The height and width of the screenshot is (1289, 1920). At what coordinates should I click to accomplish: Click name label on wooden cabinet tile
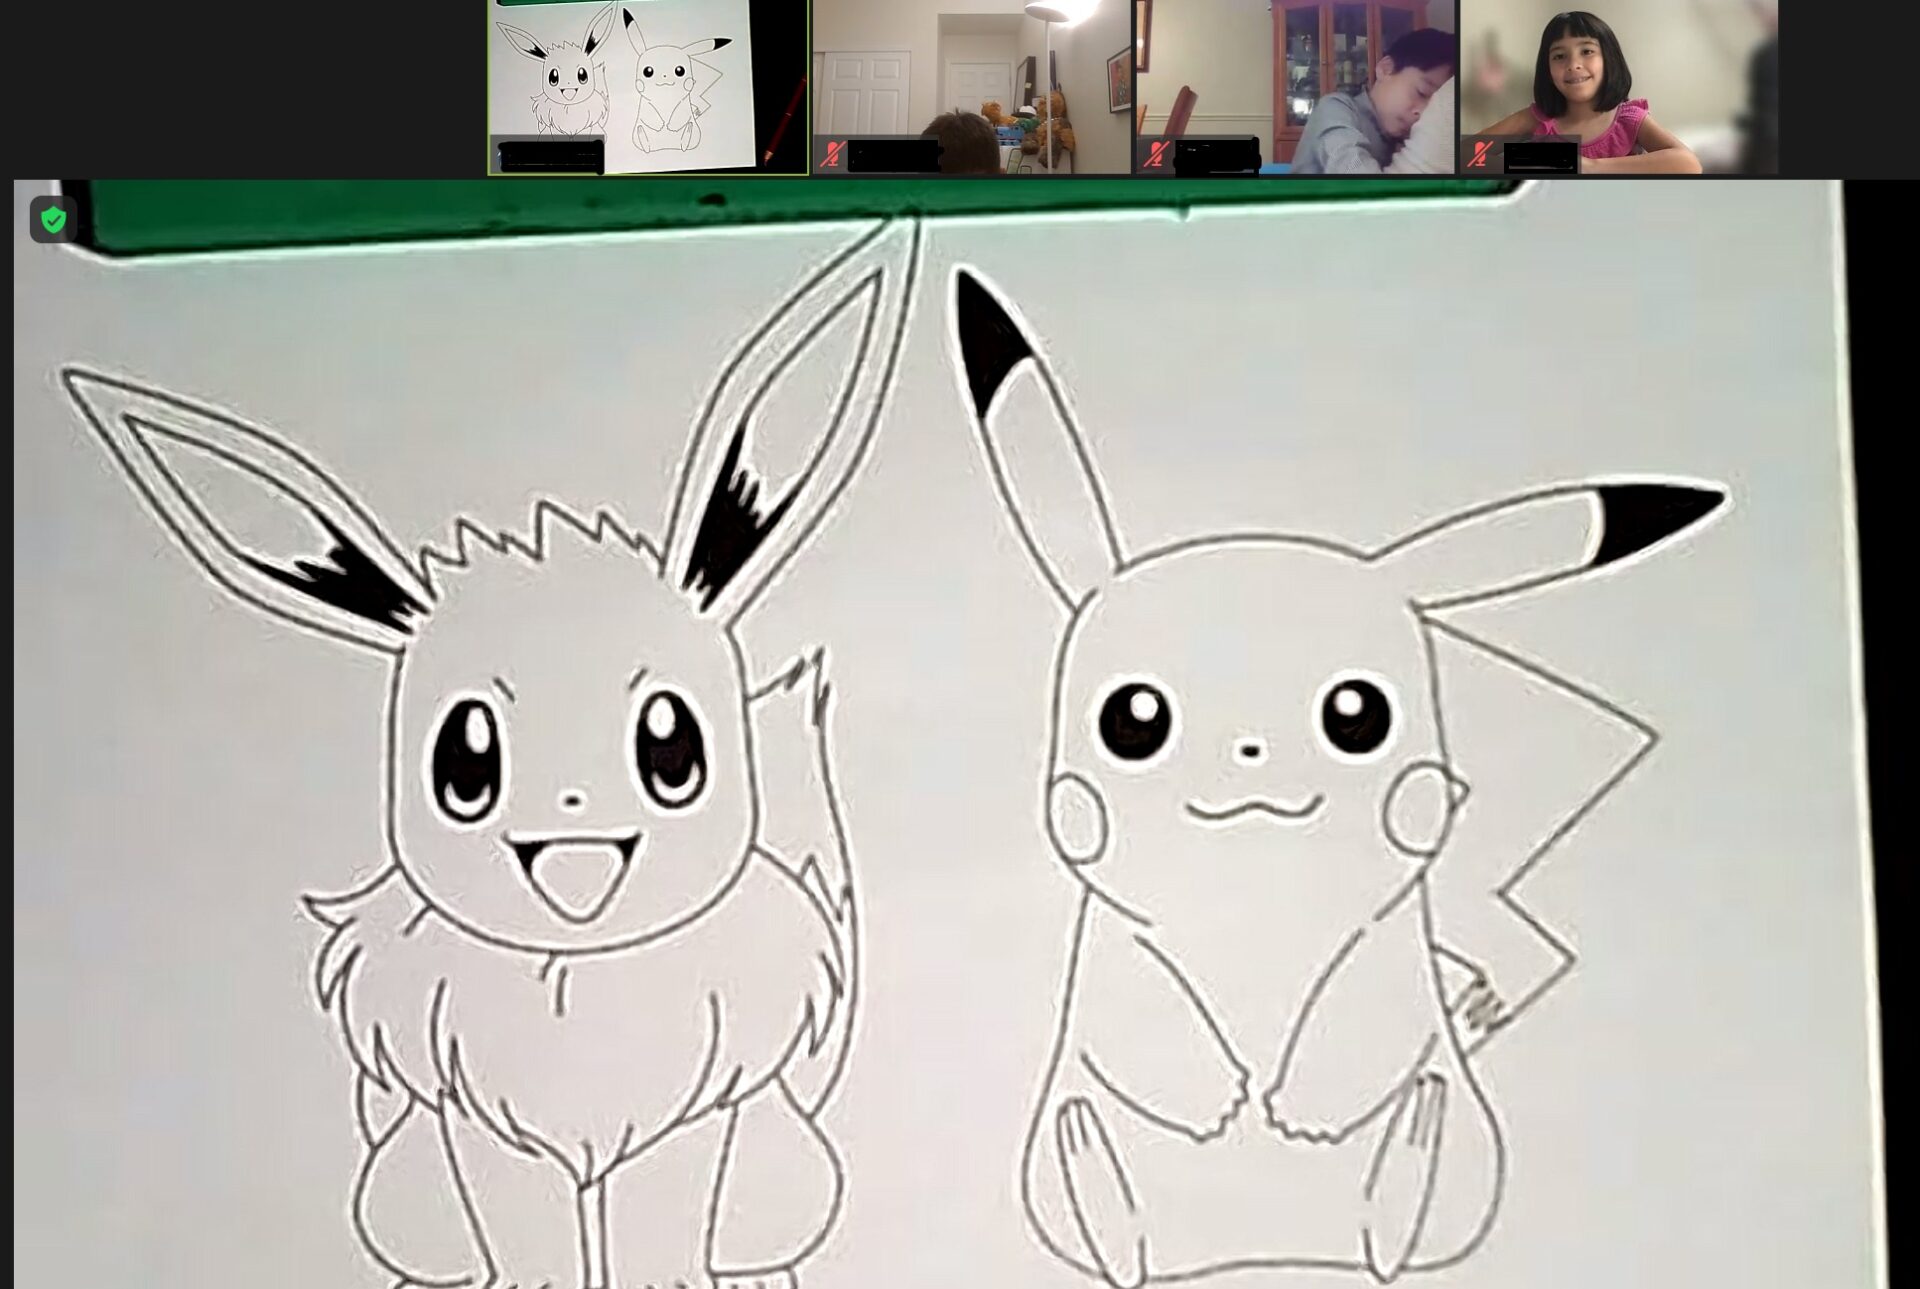tap(1216, 157)
